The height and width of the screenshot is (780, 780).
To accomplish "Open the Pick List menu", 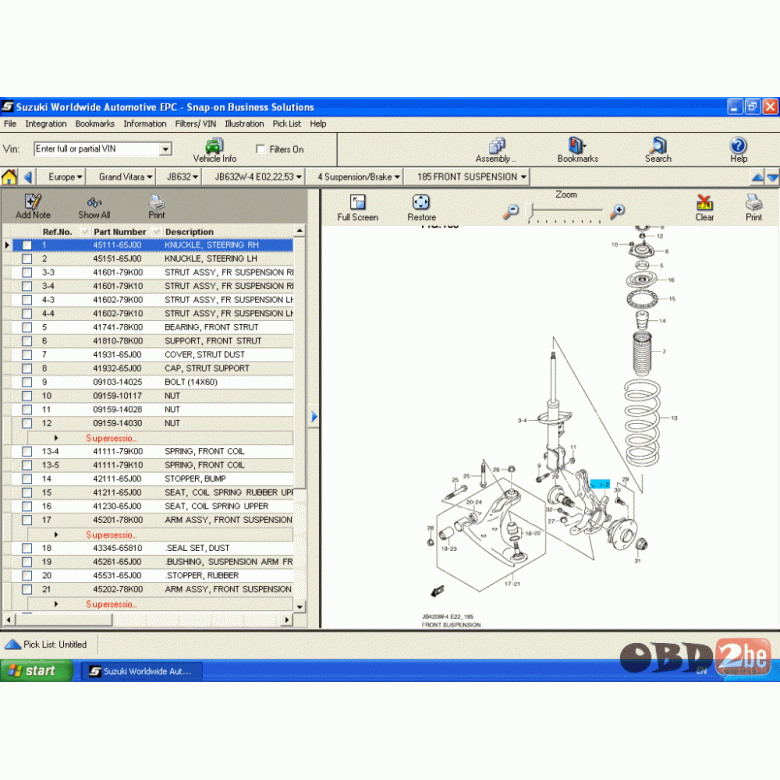I will 287,124.
